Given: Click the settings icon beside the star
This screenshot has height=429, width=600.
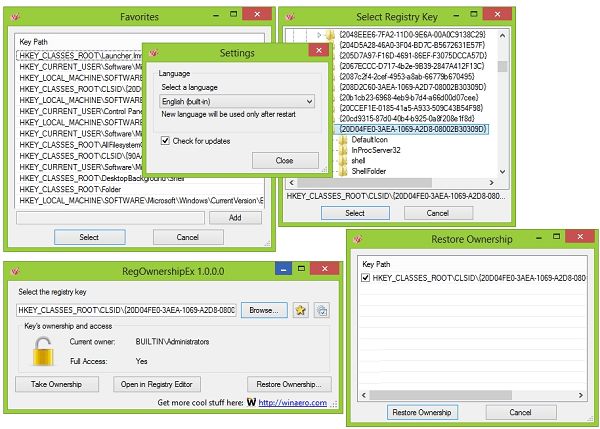Looking at the screenshot, I should coord(322,311).
